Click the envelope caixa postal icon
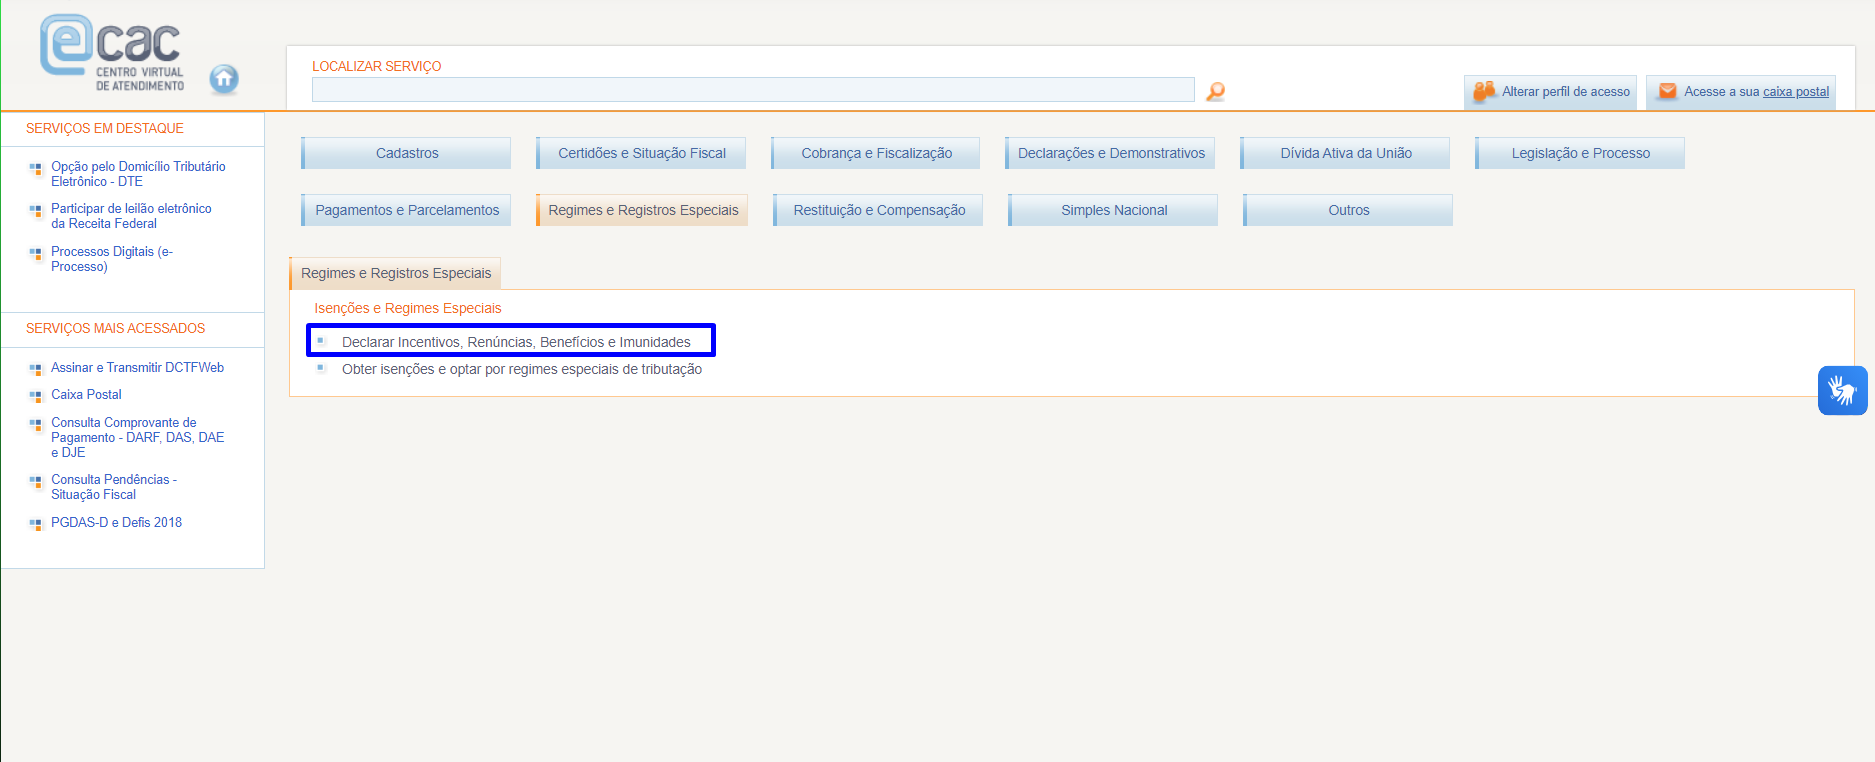 point(1667,91)
